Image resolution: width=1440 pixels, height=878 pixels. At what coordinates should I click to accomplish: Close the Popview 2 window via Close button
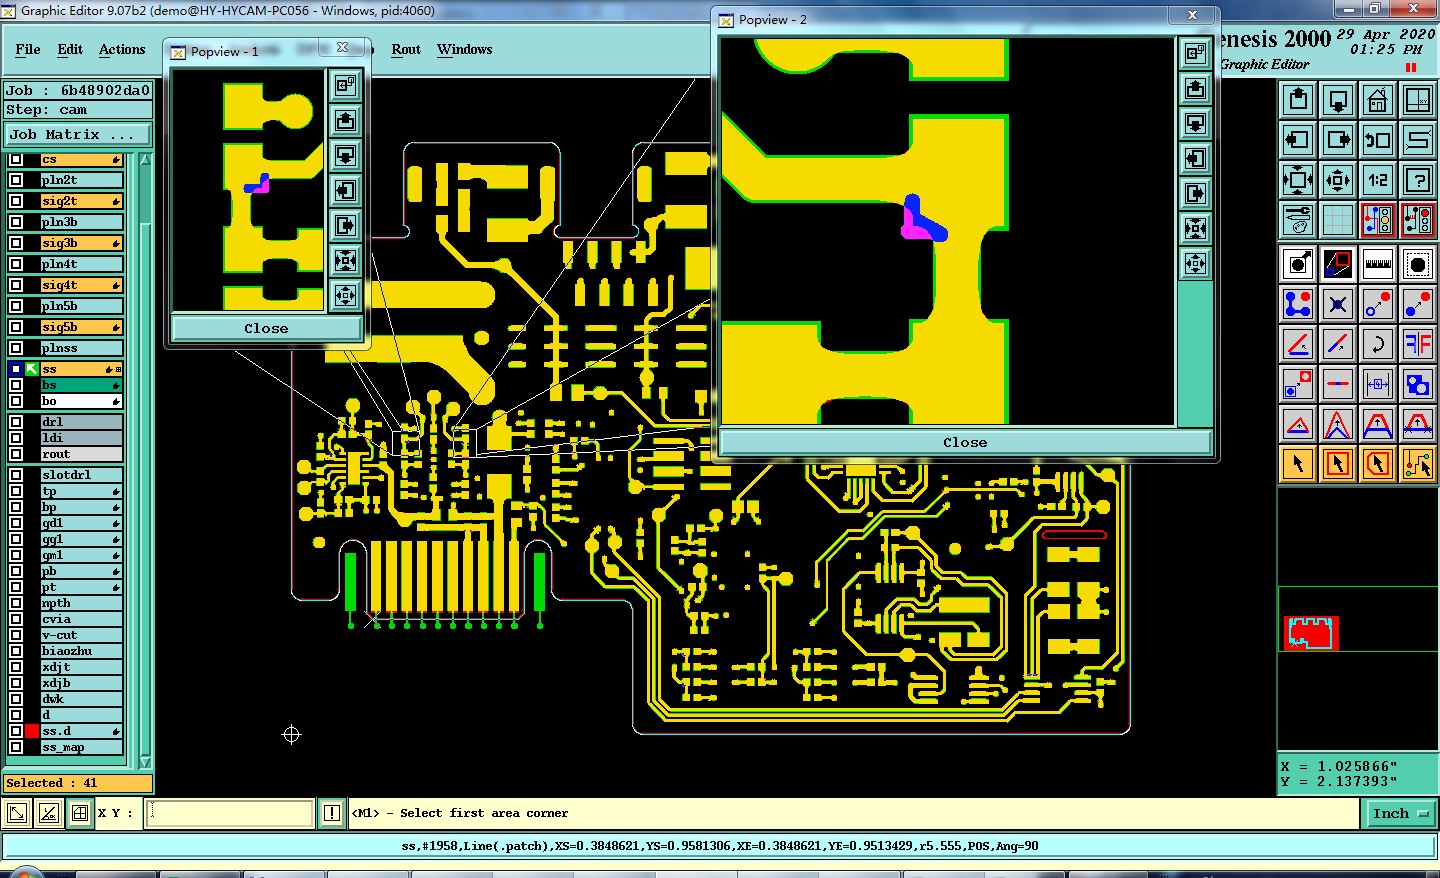tap(965, 442)
